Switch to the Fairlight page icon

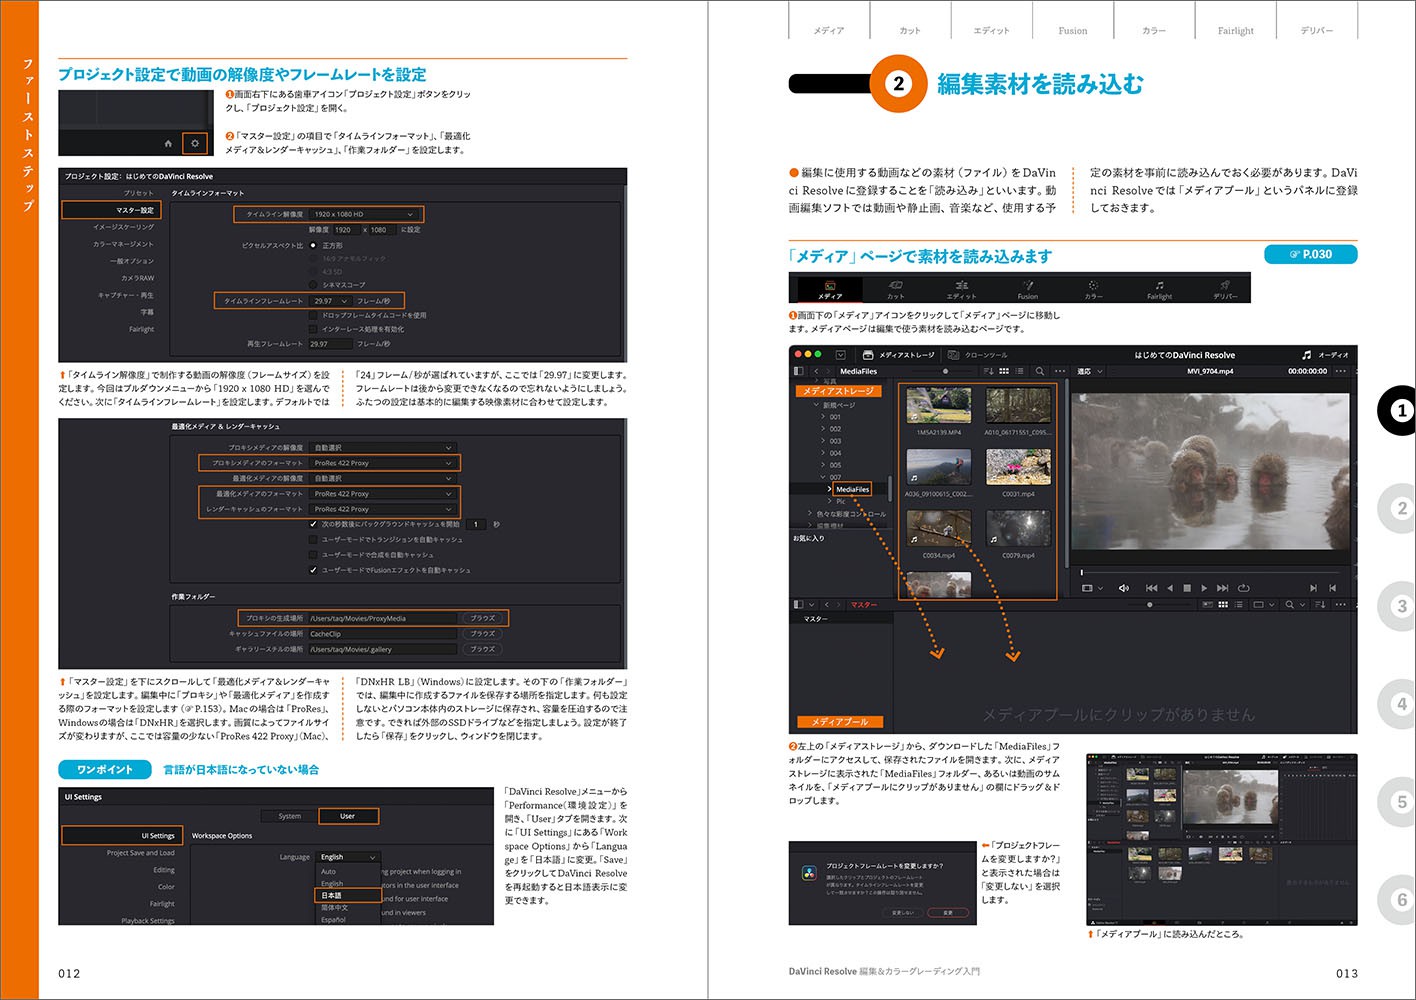(1159, 289)
